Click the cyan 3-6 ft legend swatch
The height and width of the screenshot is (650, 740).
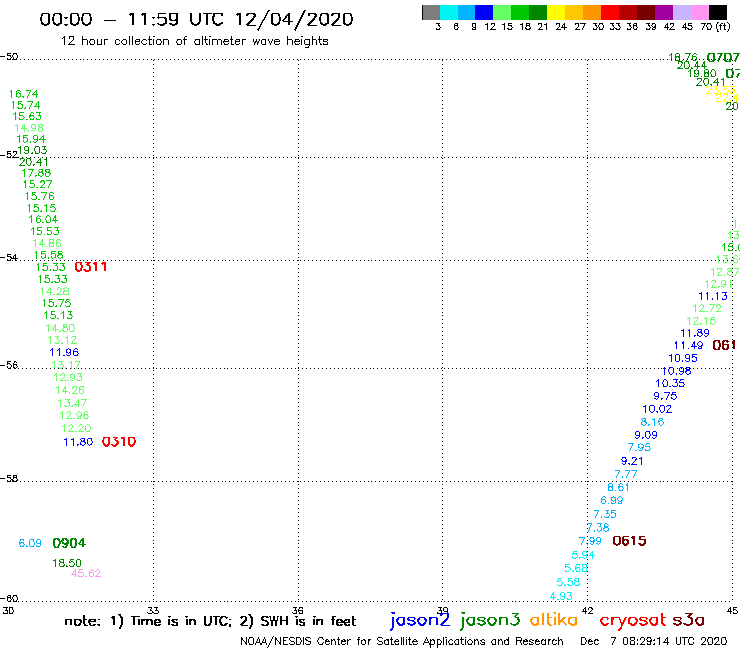point(449,12)
